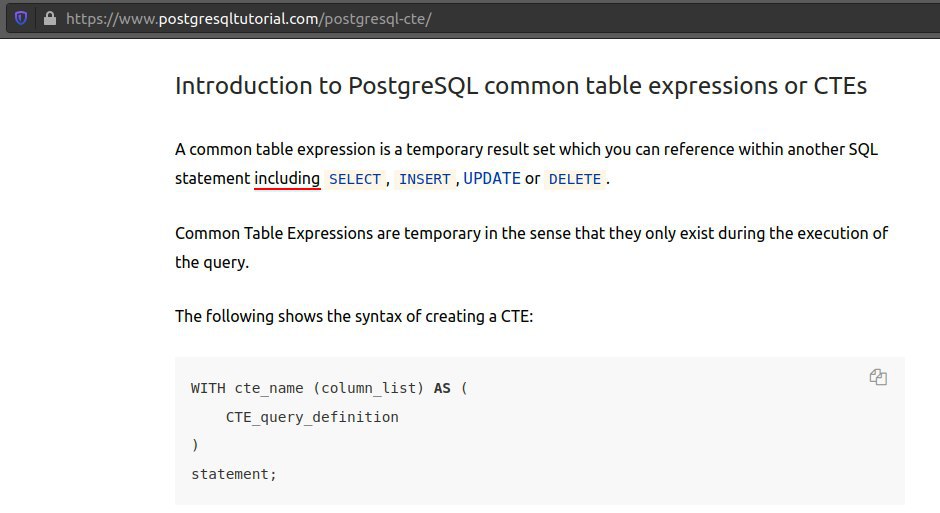The width and height of the screenshot is (940, 513).
Task: Open the SELECT link
Action: point(355,179)
